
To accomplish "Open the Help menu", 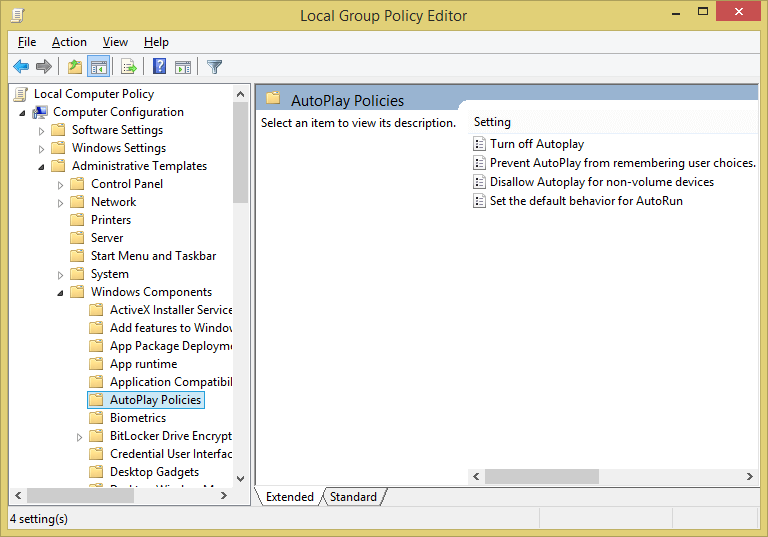I will [x=156, y=42].
